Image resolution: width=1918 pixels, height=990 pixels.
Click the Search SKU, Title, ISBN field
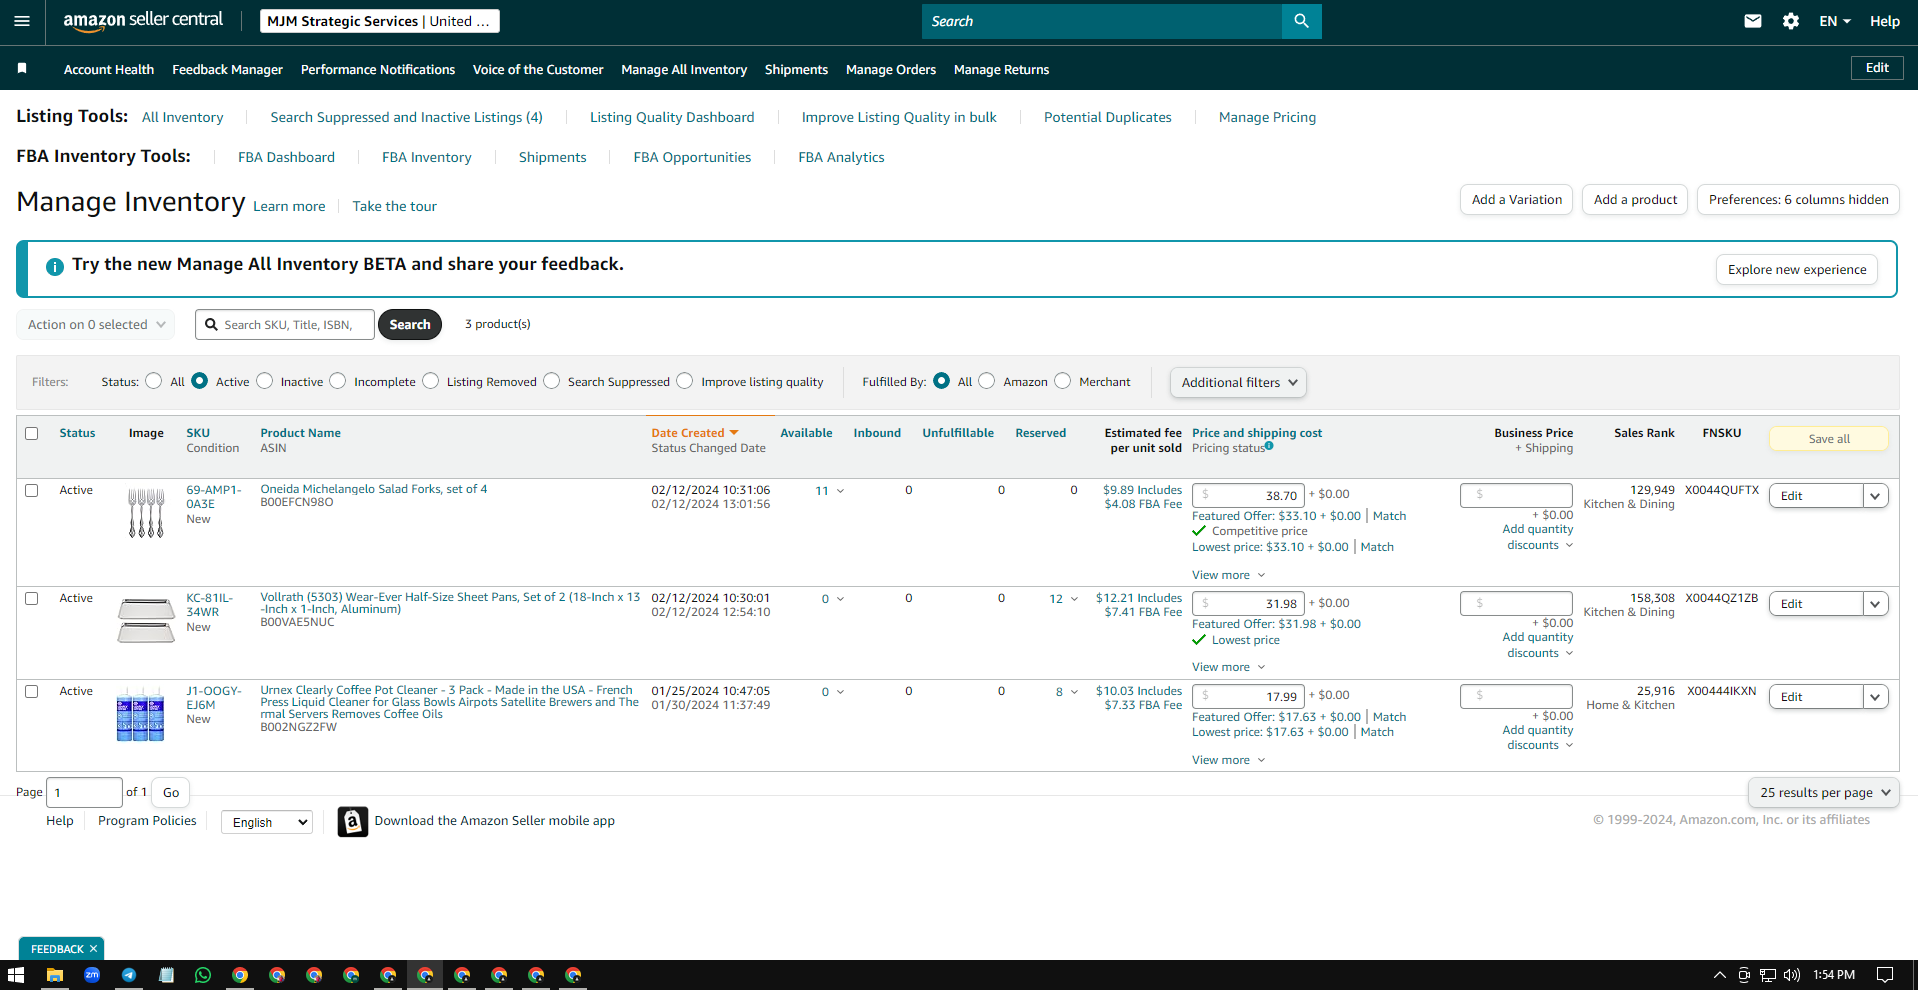click(285, 324)
